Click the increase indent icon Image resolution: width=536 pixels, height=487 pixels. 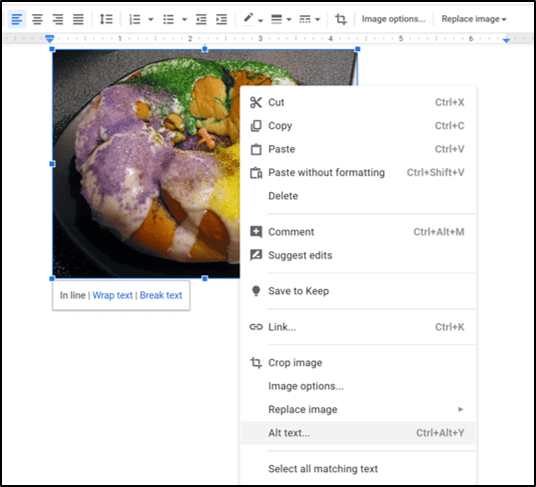pyautogui.click(x=222, y=19)
